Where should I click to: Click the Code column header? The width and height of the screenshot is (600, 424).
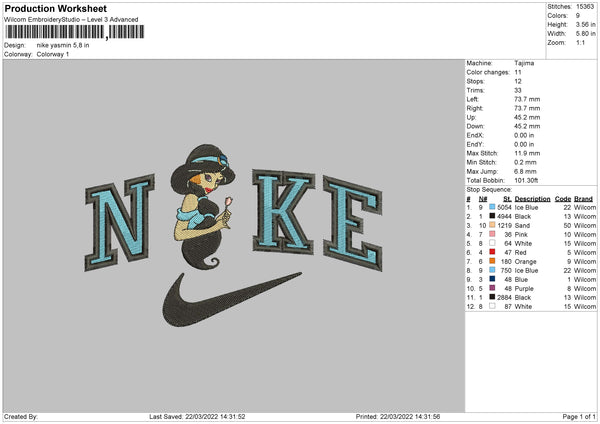(x=562, y=199)
